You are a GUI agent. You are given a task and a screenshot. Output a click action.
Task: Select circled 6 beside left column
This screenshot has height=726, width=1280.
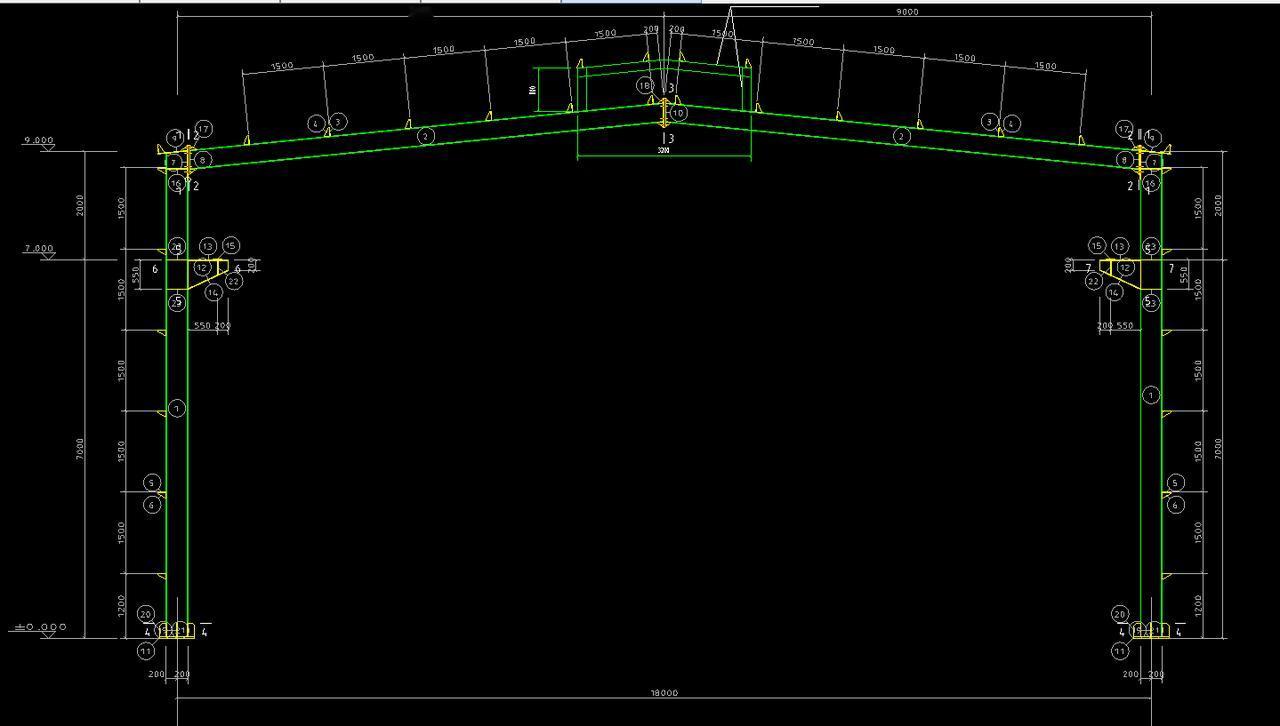coord(152,505)
